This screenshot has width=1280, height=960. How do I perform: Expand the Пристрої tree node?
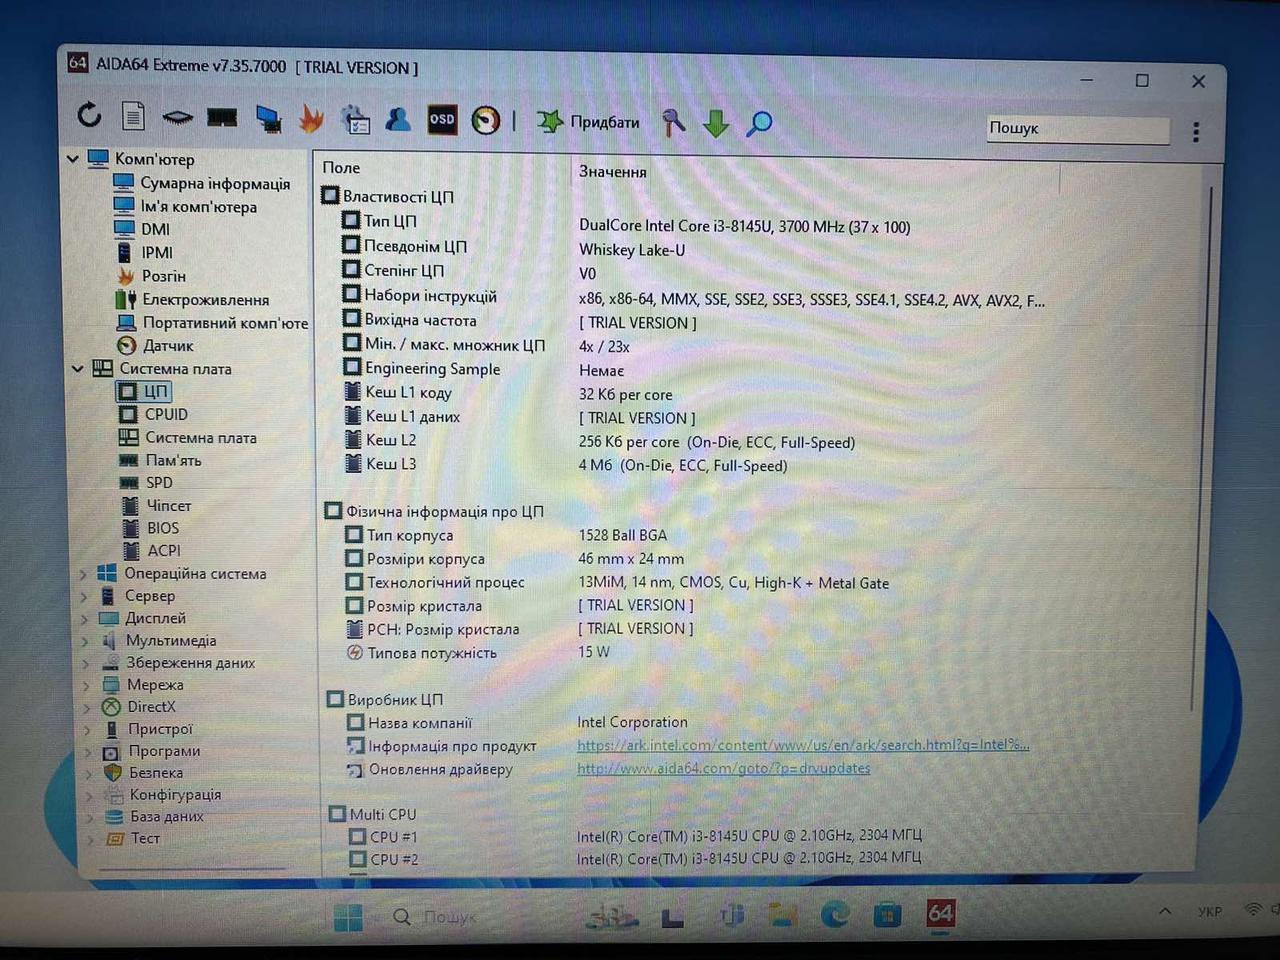[x=89, y=729]
